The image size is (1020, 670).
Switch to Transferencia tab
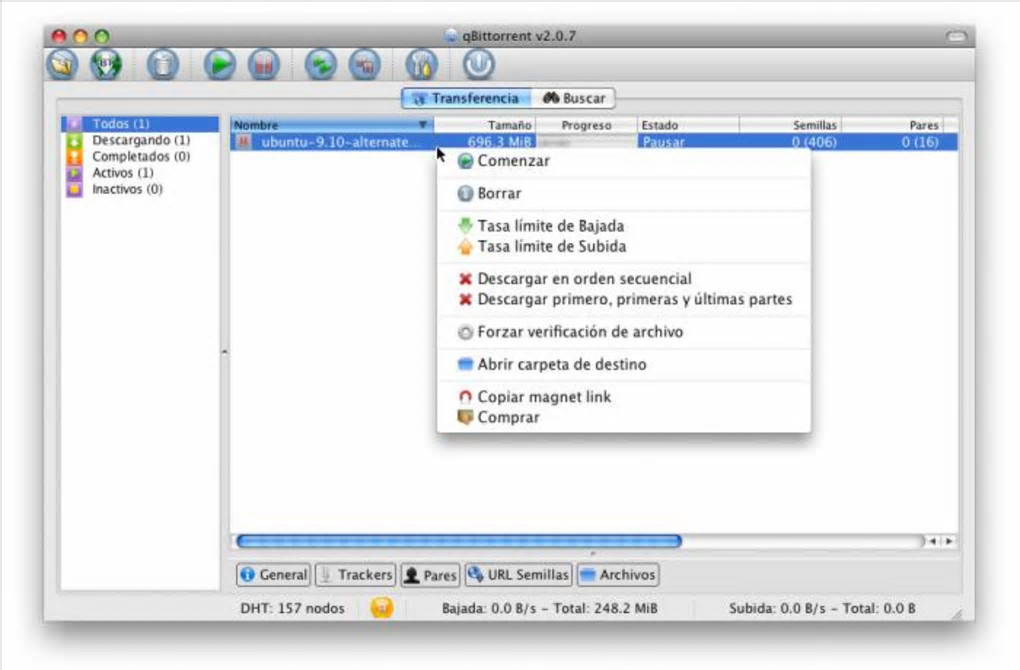(x=467, y=98)
